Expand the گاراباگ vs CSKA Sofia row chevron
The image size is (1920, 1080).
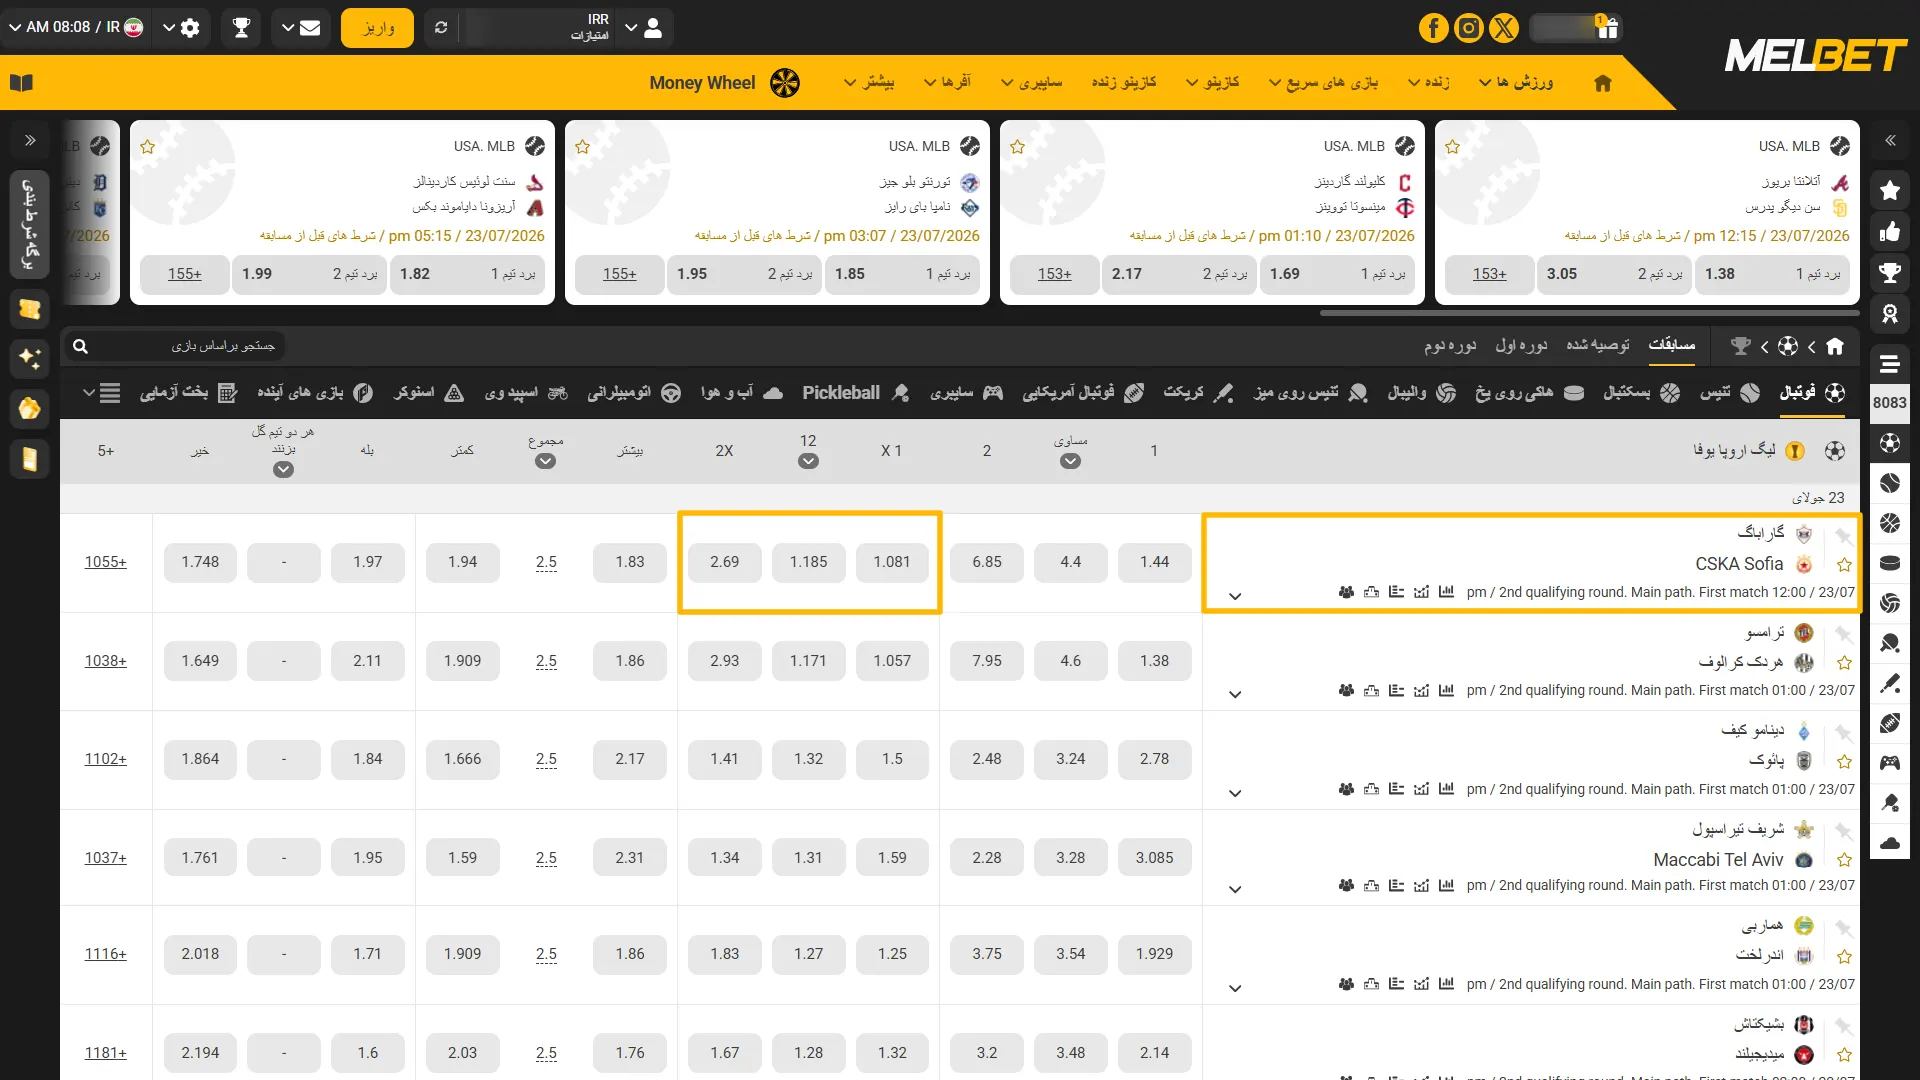pyautogui.click(x=1235, y=596)
